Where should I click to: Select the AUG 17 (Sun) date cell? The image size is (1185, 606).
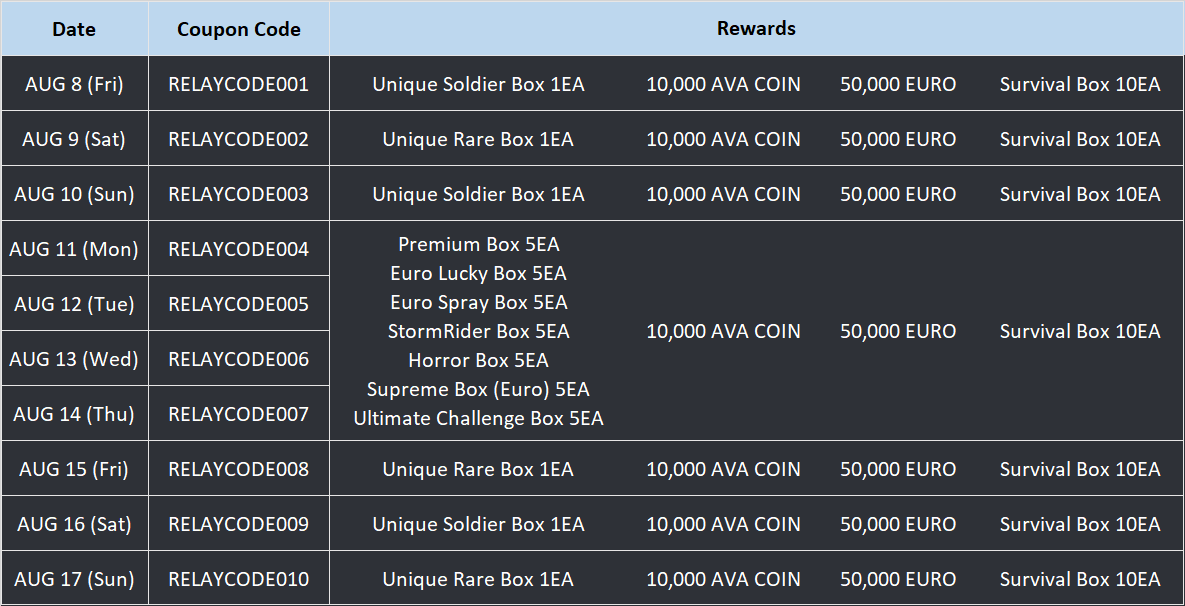point(74,579)
